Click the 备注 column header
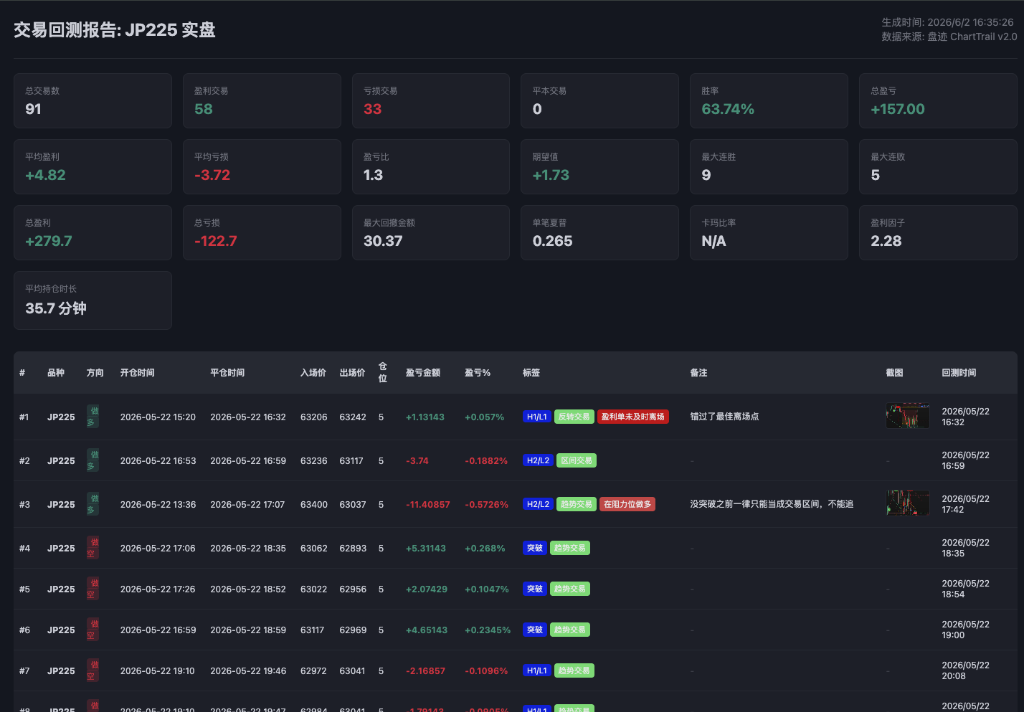The image size is (1024, 712). (x=698, y=373)
